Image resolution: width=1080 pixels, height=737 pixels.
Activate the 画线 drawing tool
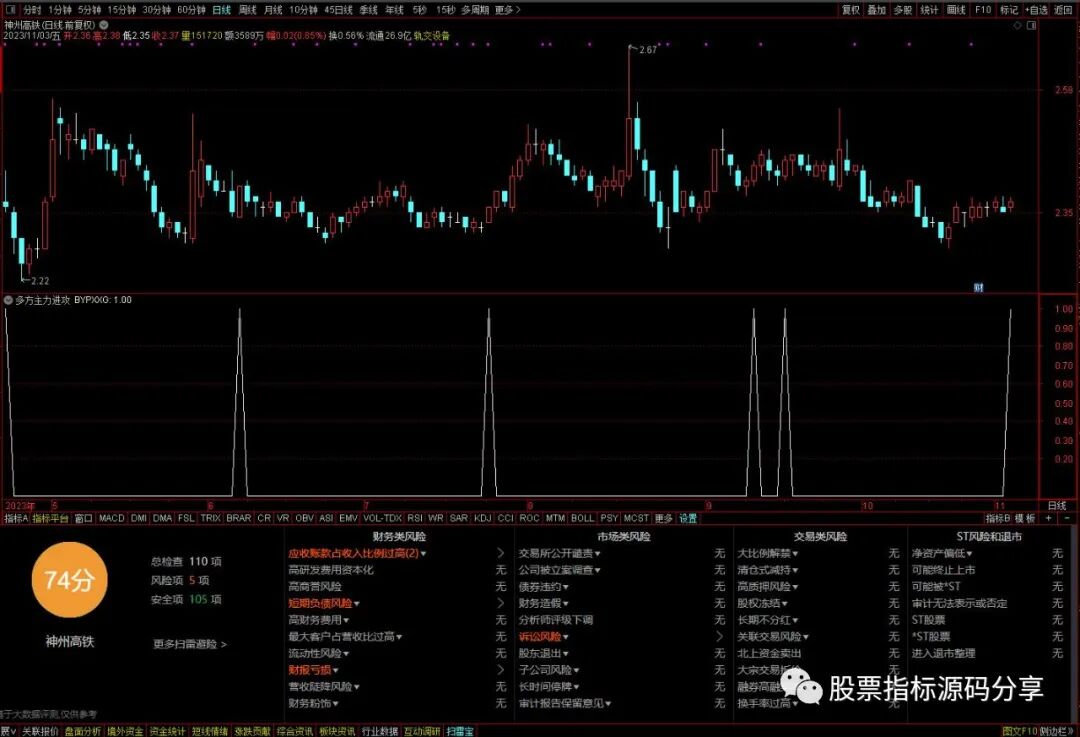[x=955, y=10]
